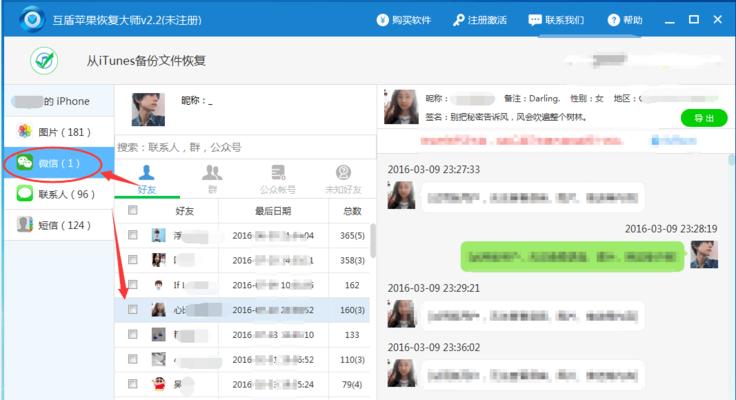Screen dimensions: 736x400
Task: Click avatar in the 358(3) friend row
Action: pyautogui.click(x=159, y=260)
